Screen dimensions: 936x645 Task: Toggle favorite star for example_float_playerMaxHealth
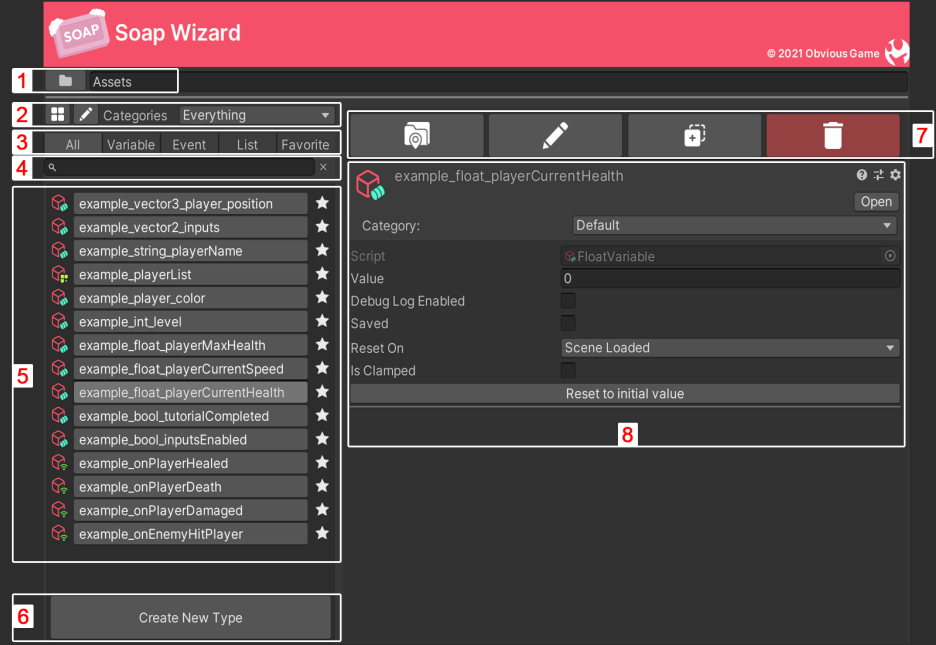322,344
